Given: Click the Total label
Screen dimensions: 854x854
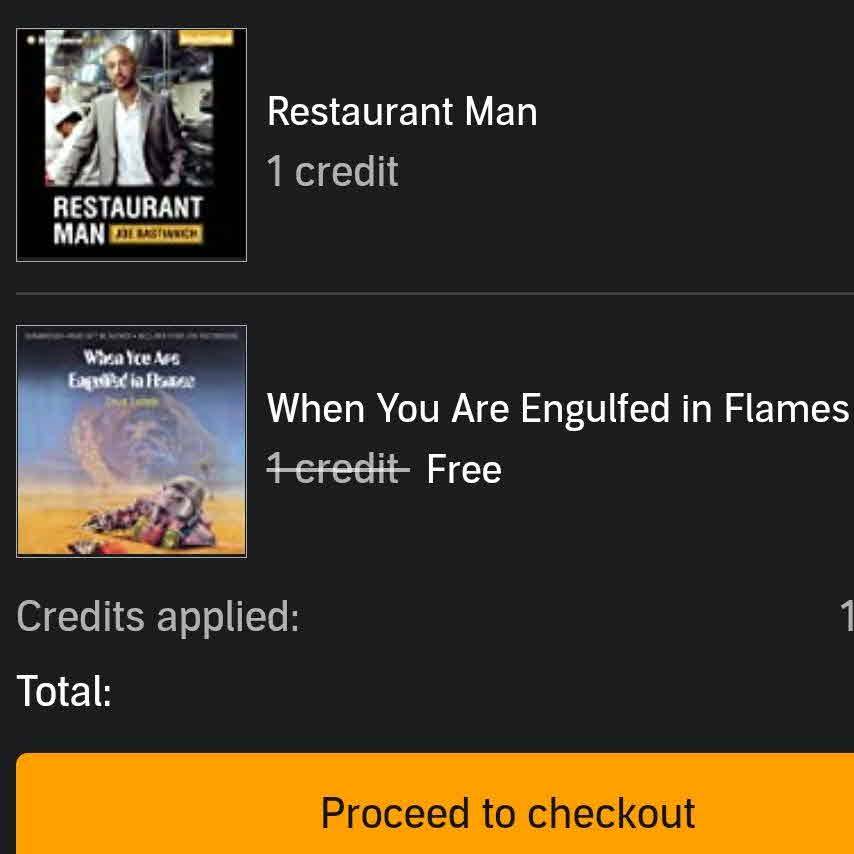Looking at the screenshot, I should [64, 691].
